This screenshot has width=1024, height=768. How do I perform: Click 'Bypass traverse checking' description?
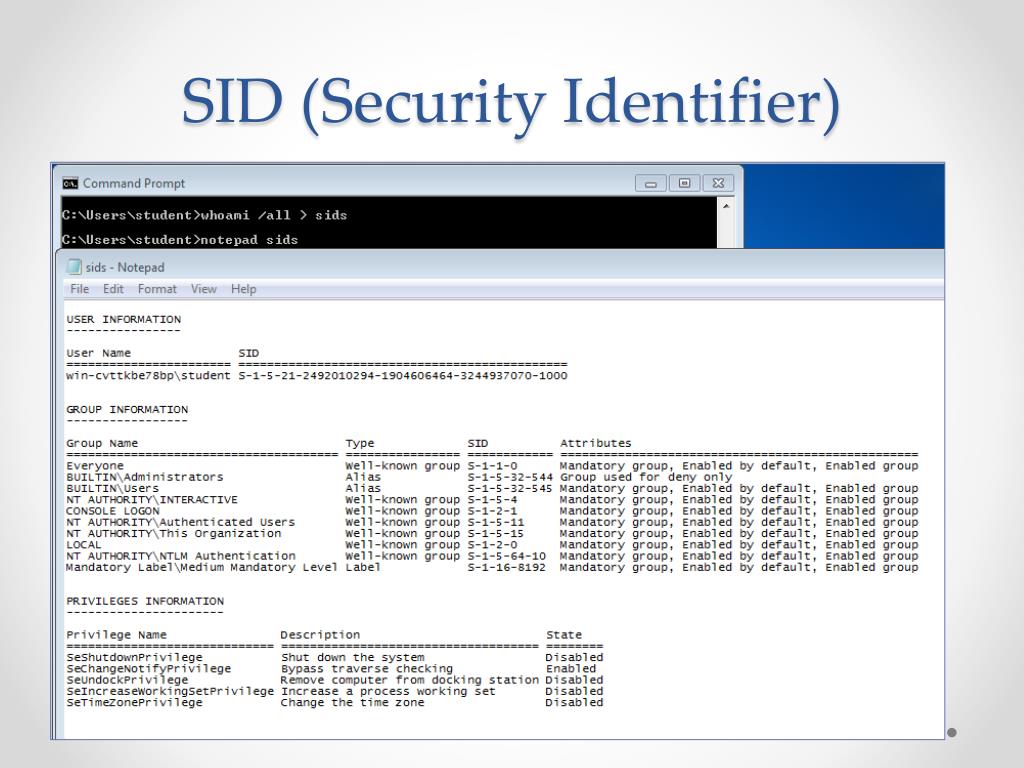pyautogui.click(x=366, y=669)
